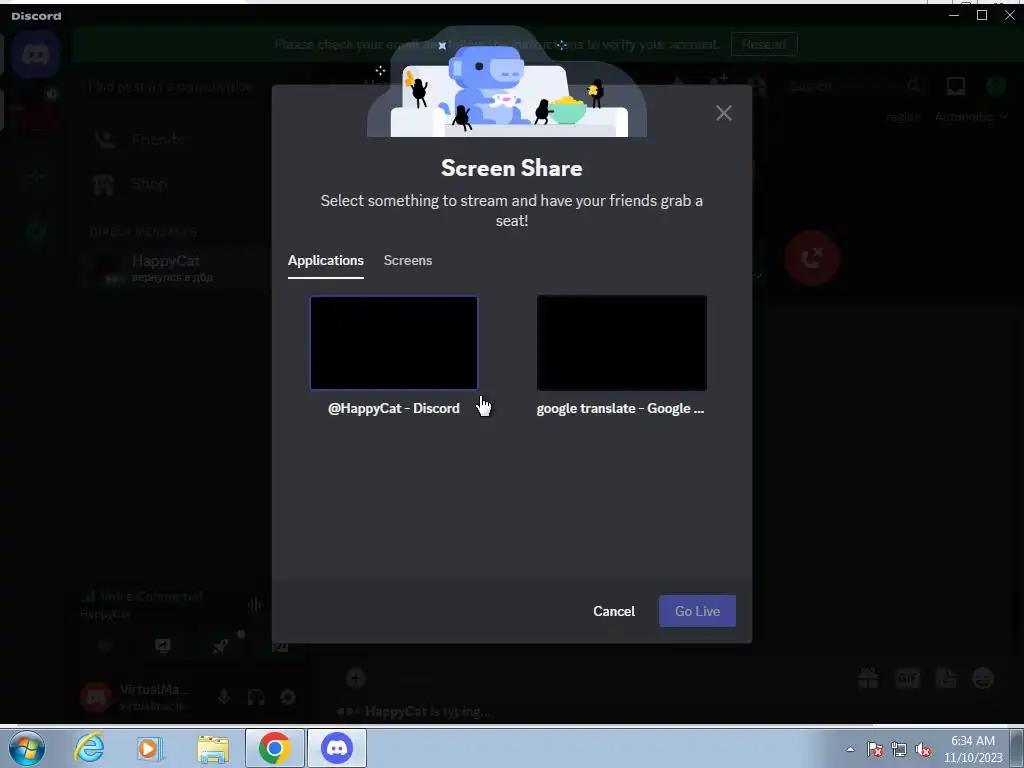Click the Action Center flag tray icon
The image size is (1024, 768).
point(875,750)
